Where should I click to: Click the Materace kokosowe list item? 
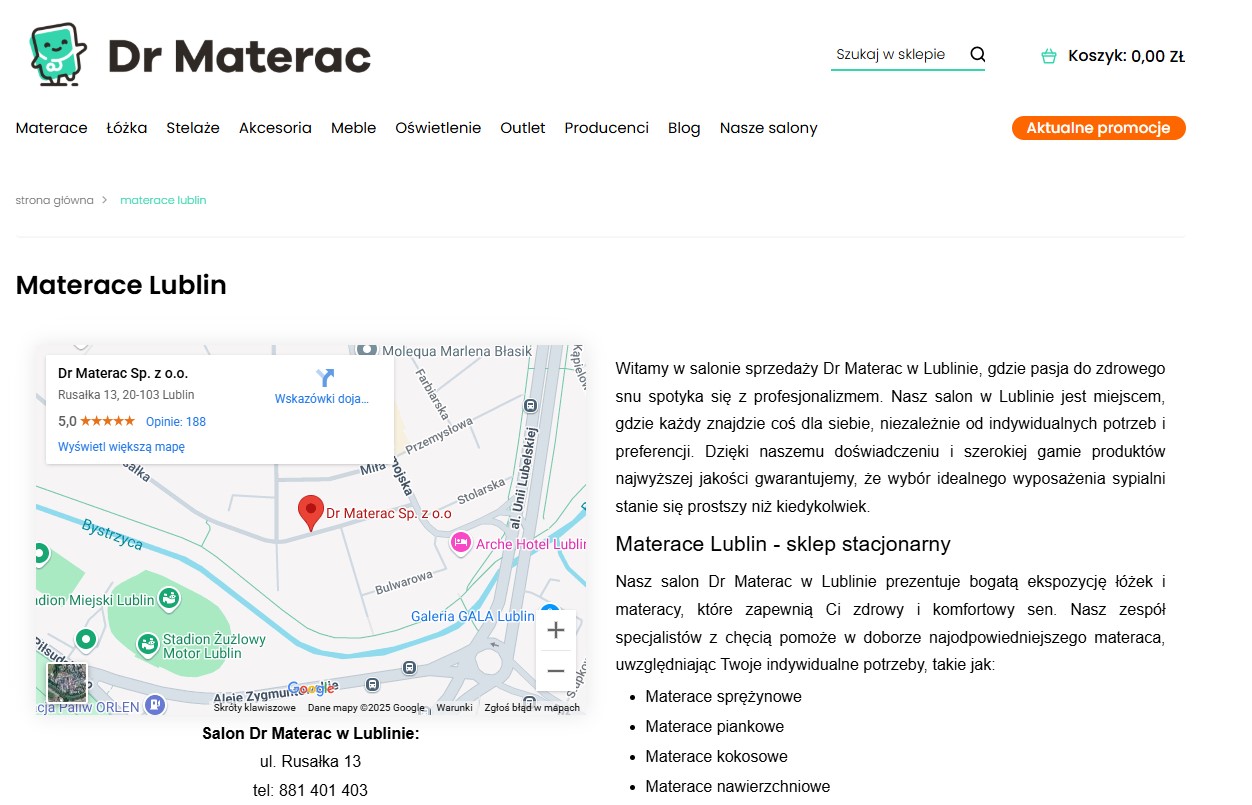[717, 757]
